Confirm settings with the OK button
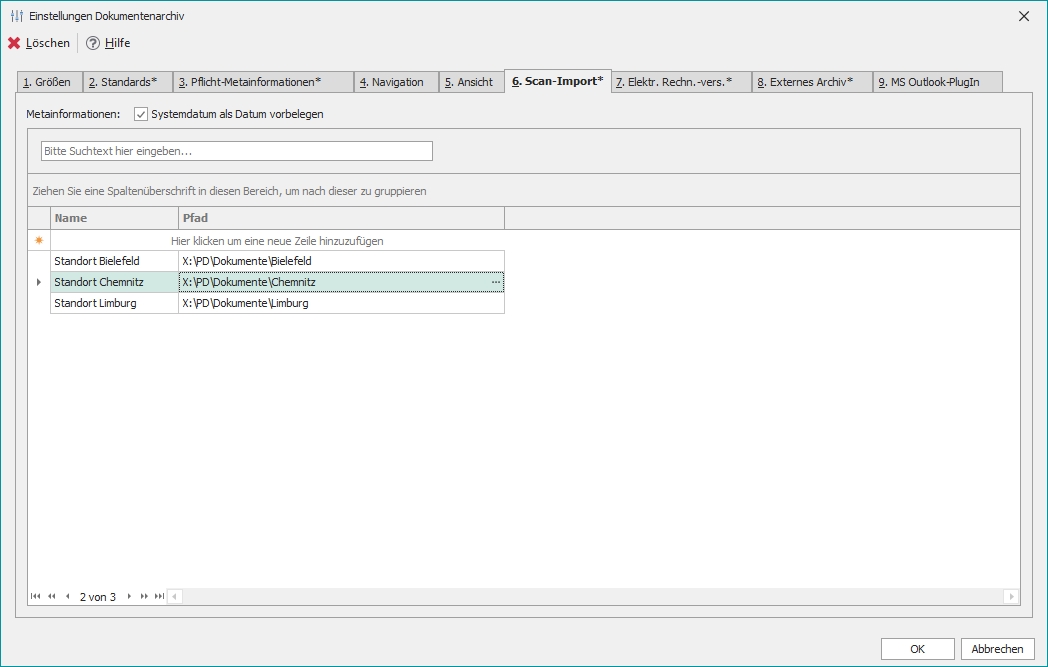The image size is (1048, 667). coord(918,649)
